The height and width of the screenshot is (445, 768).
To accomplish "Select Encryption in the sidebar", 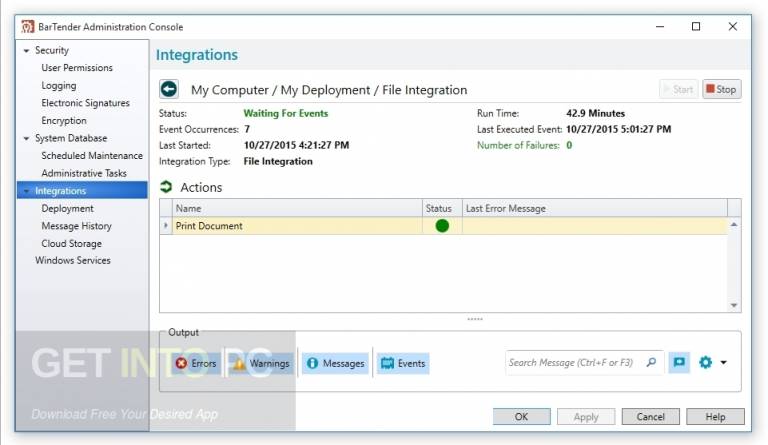I will tap(64, 120).
